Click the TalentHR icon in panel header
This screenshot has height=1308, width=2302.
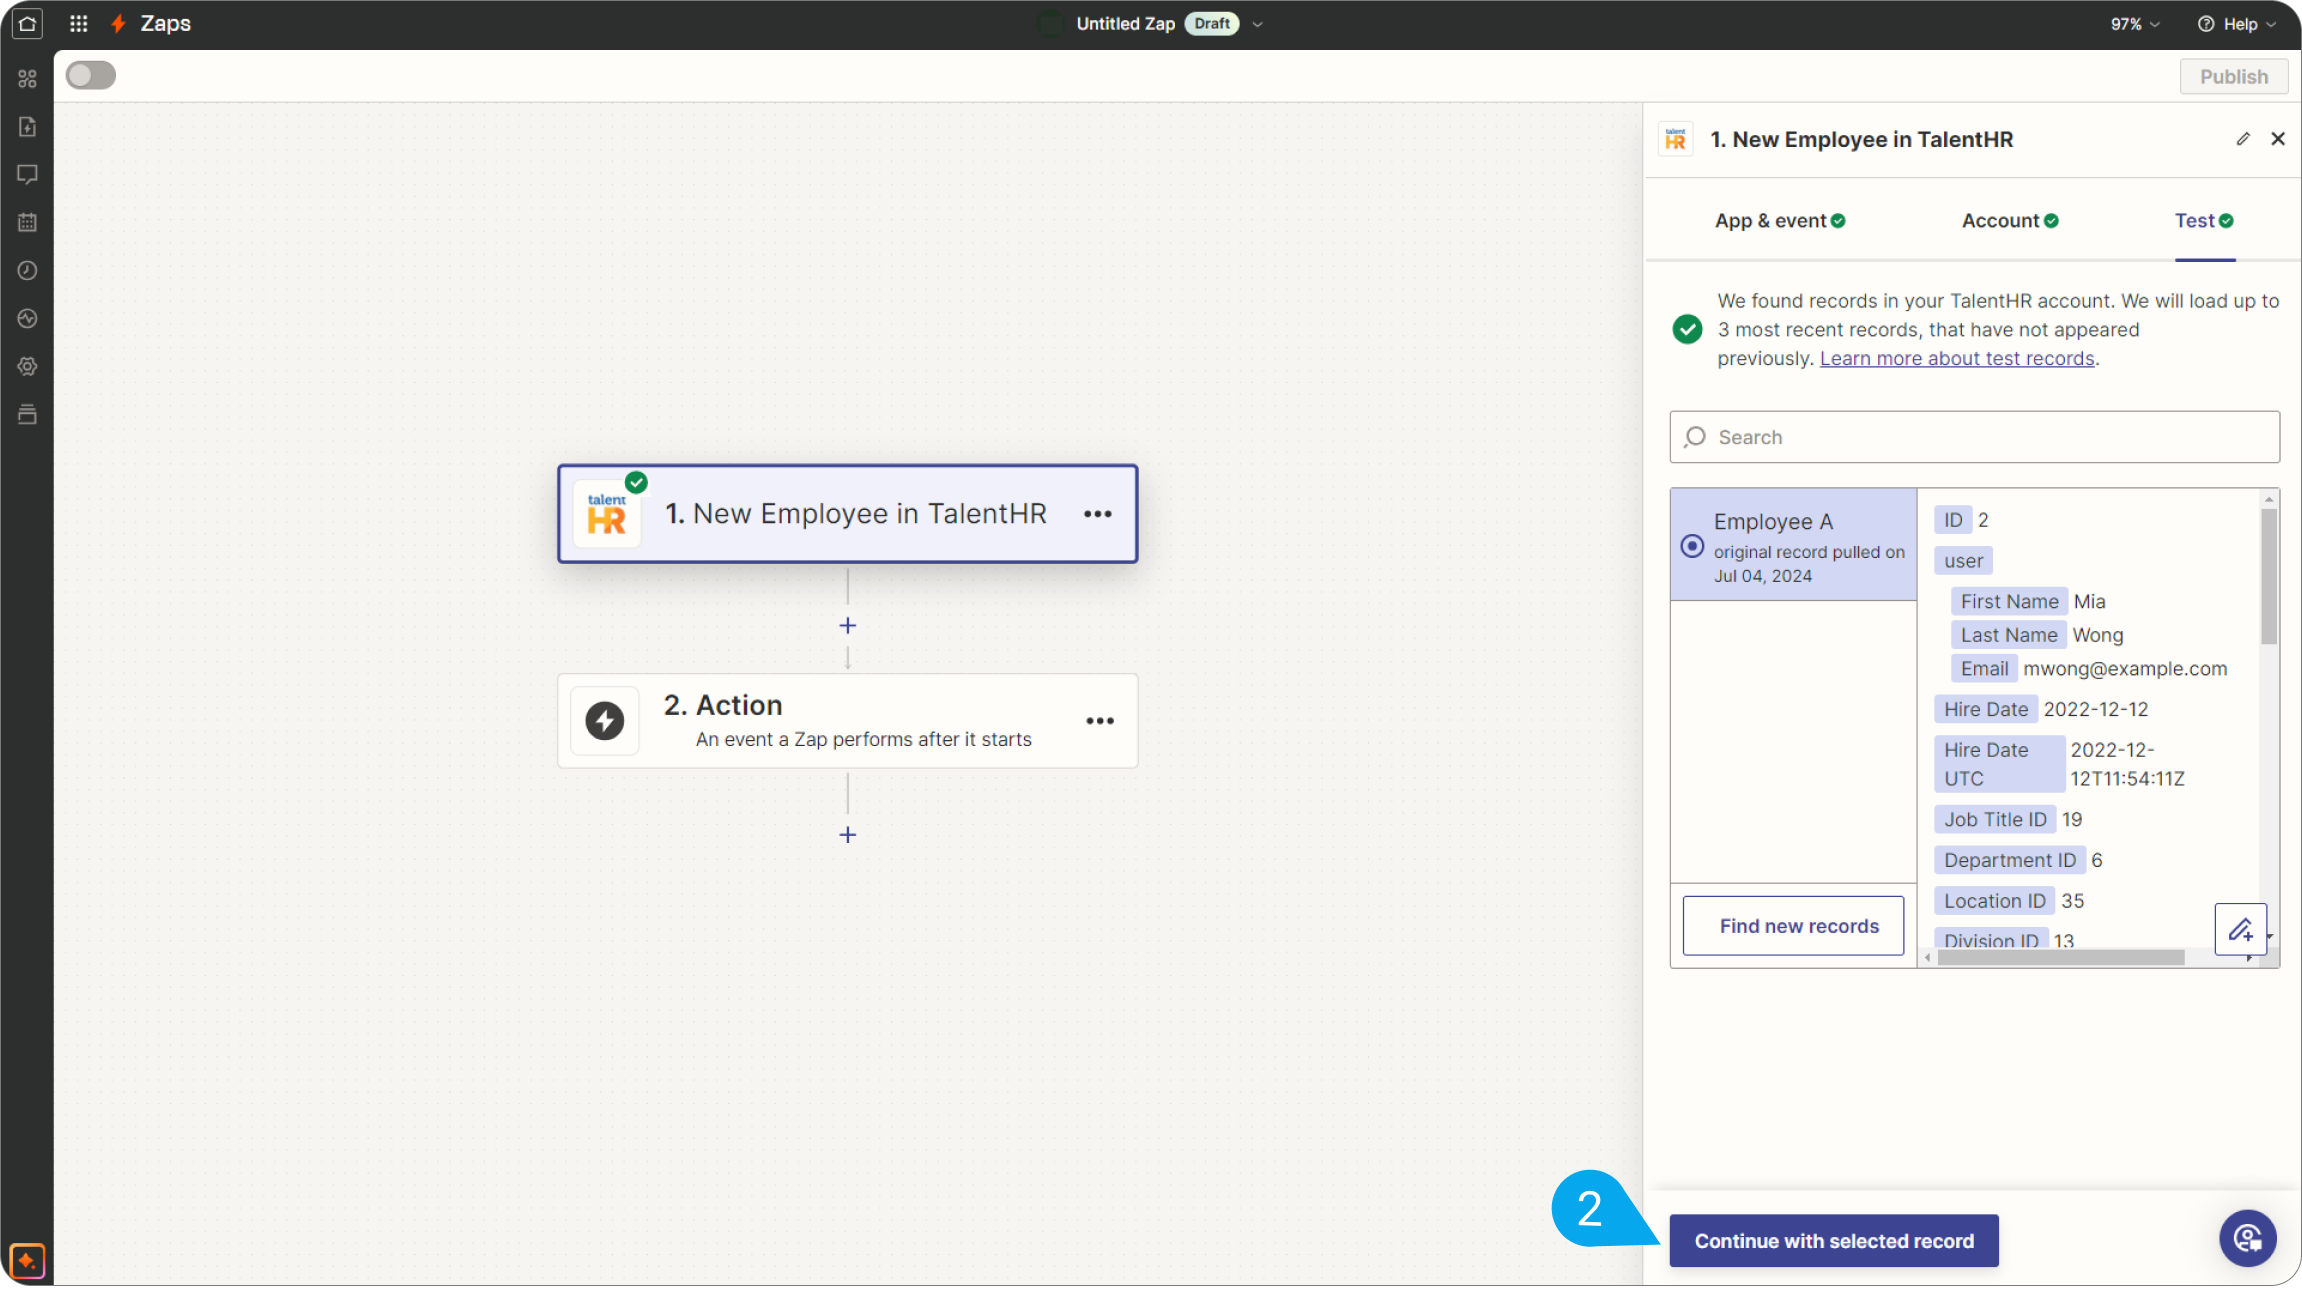(x=1675, y=139)
